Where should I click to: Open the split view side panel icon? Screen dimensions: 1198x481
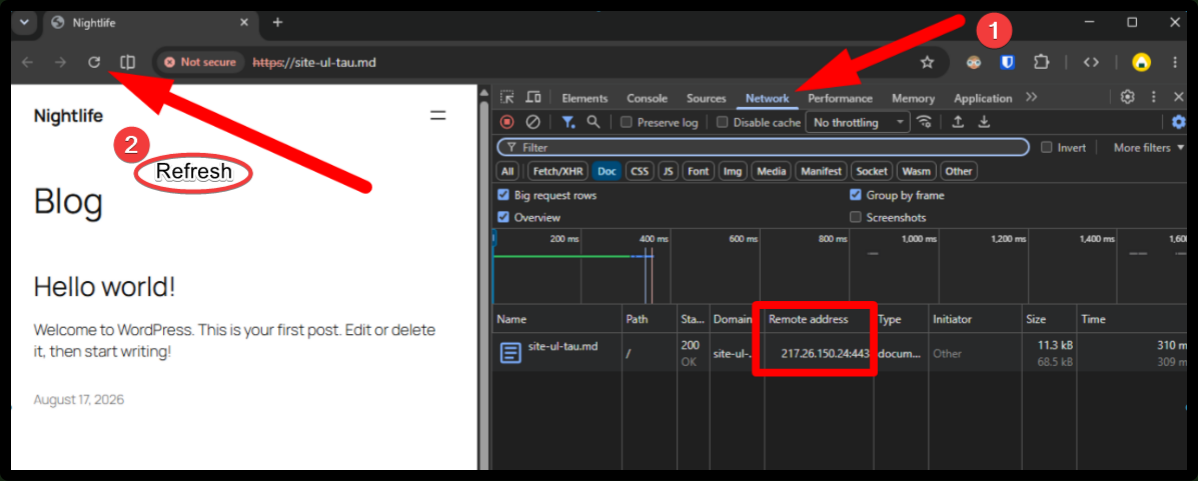coord(128,63)
